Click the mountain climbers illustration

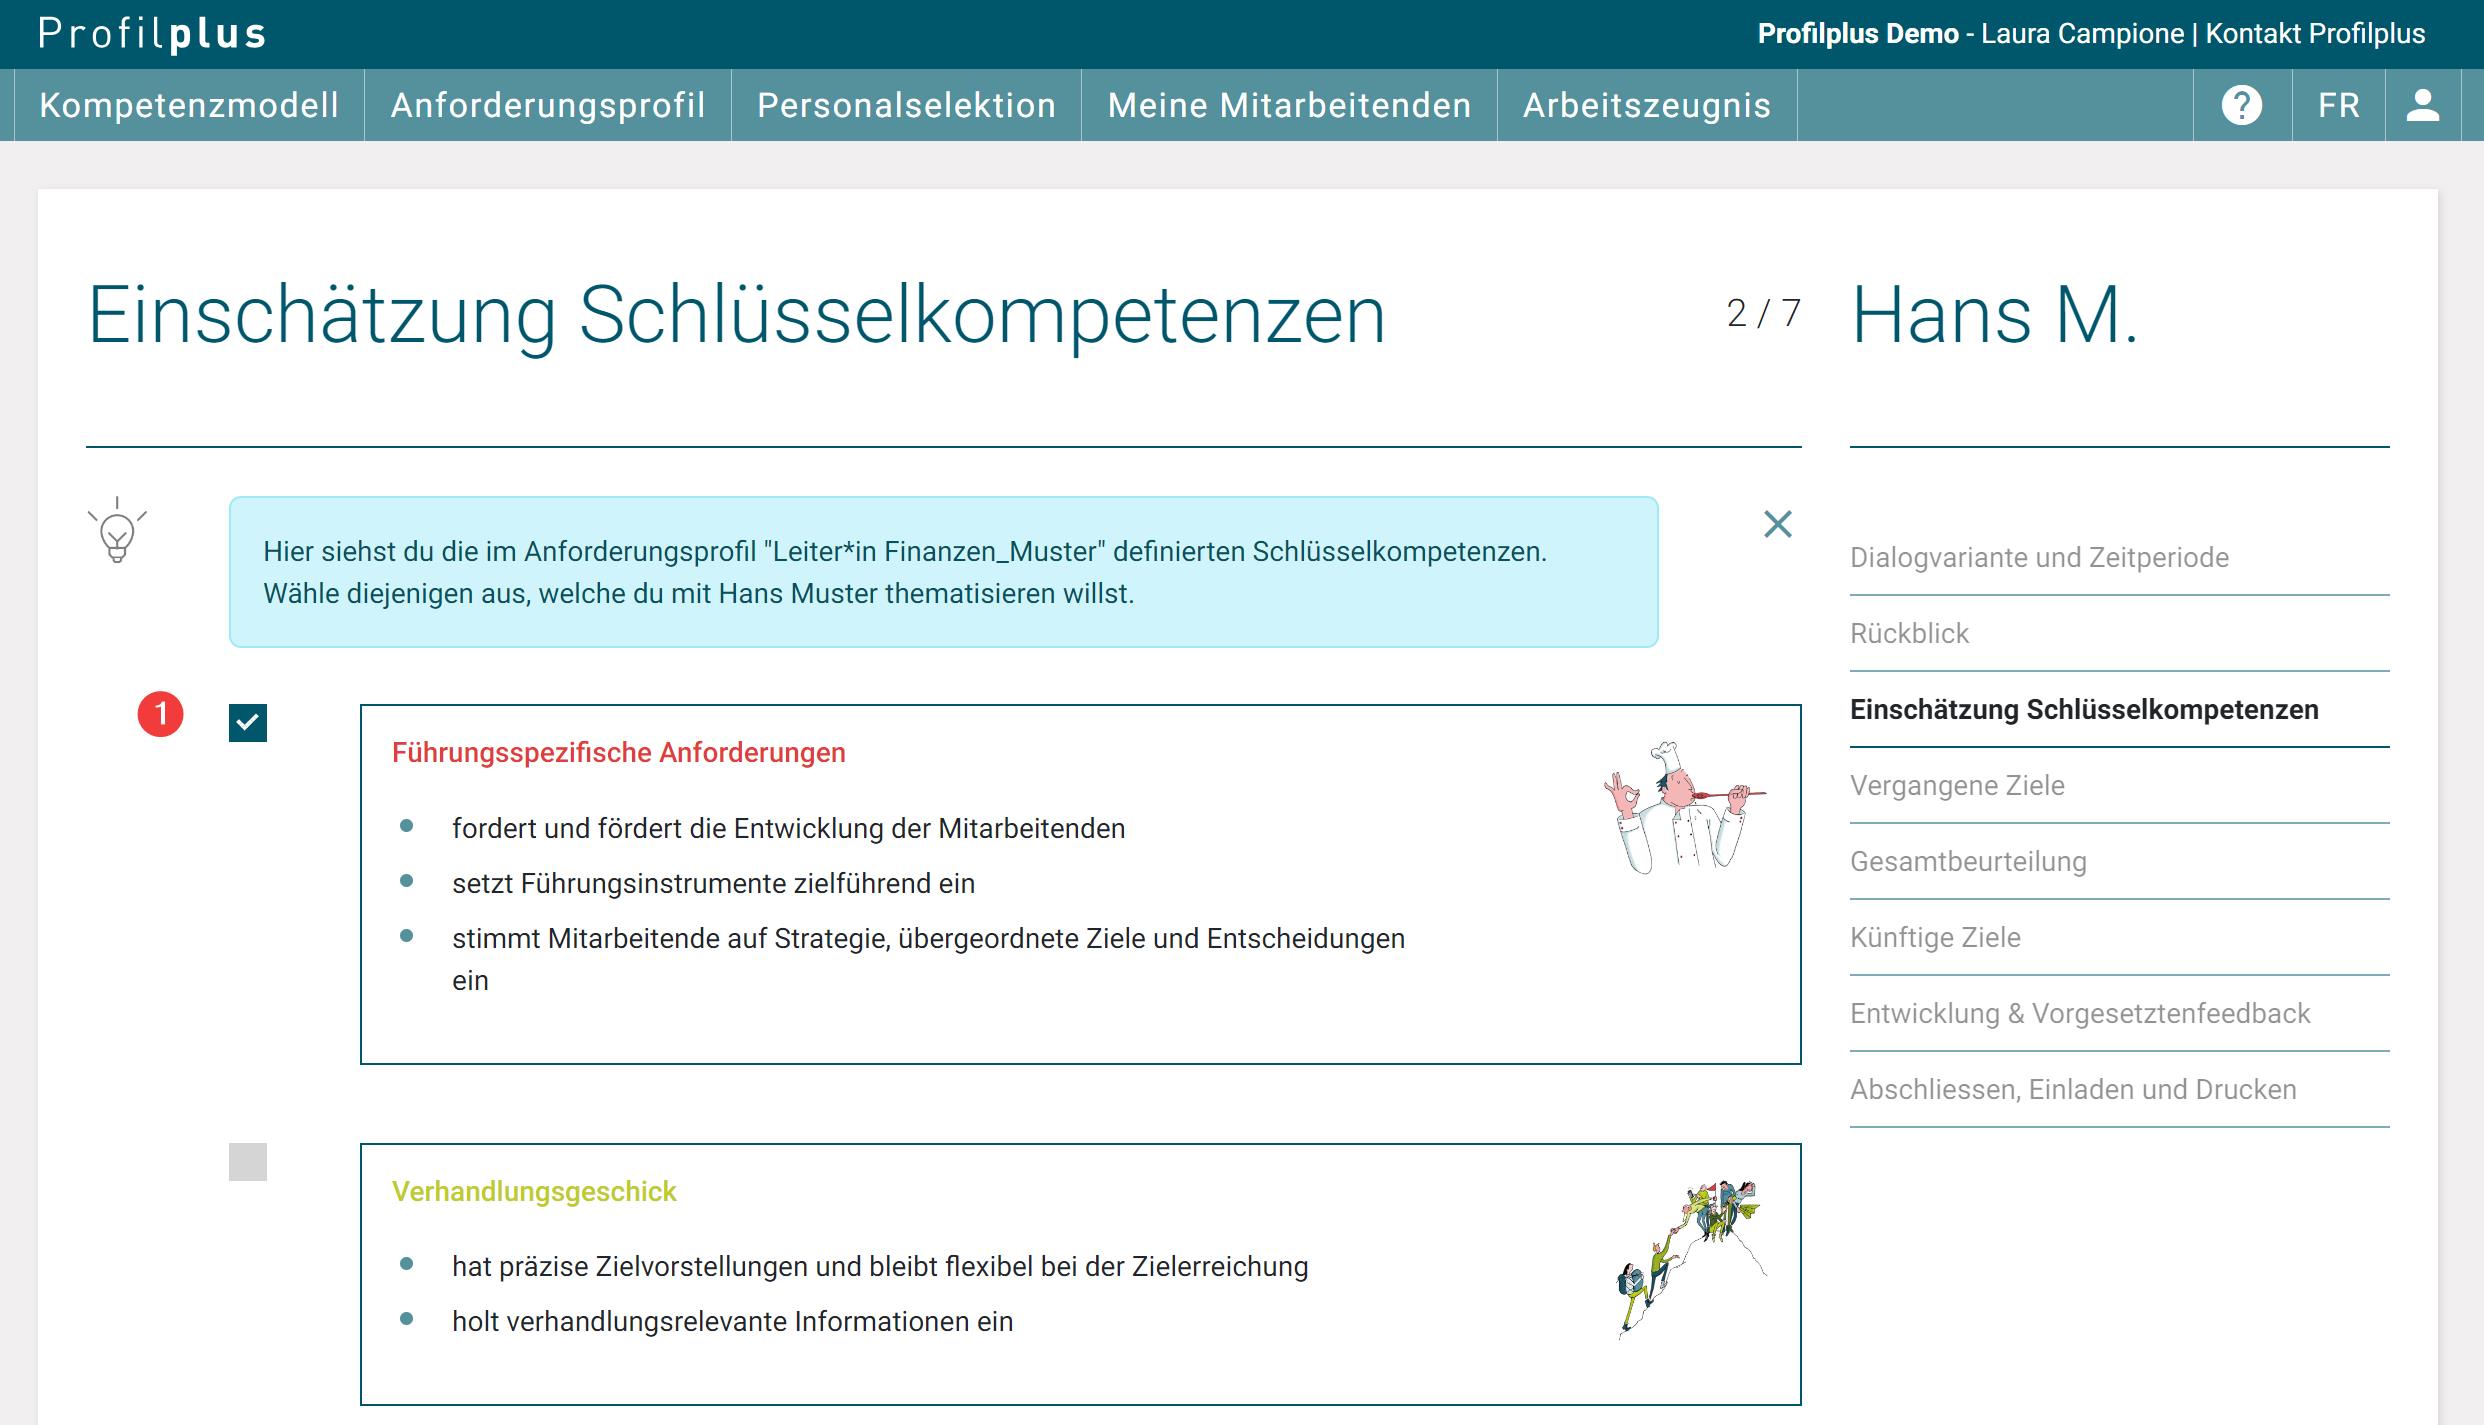[x=1692, y=1258]
